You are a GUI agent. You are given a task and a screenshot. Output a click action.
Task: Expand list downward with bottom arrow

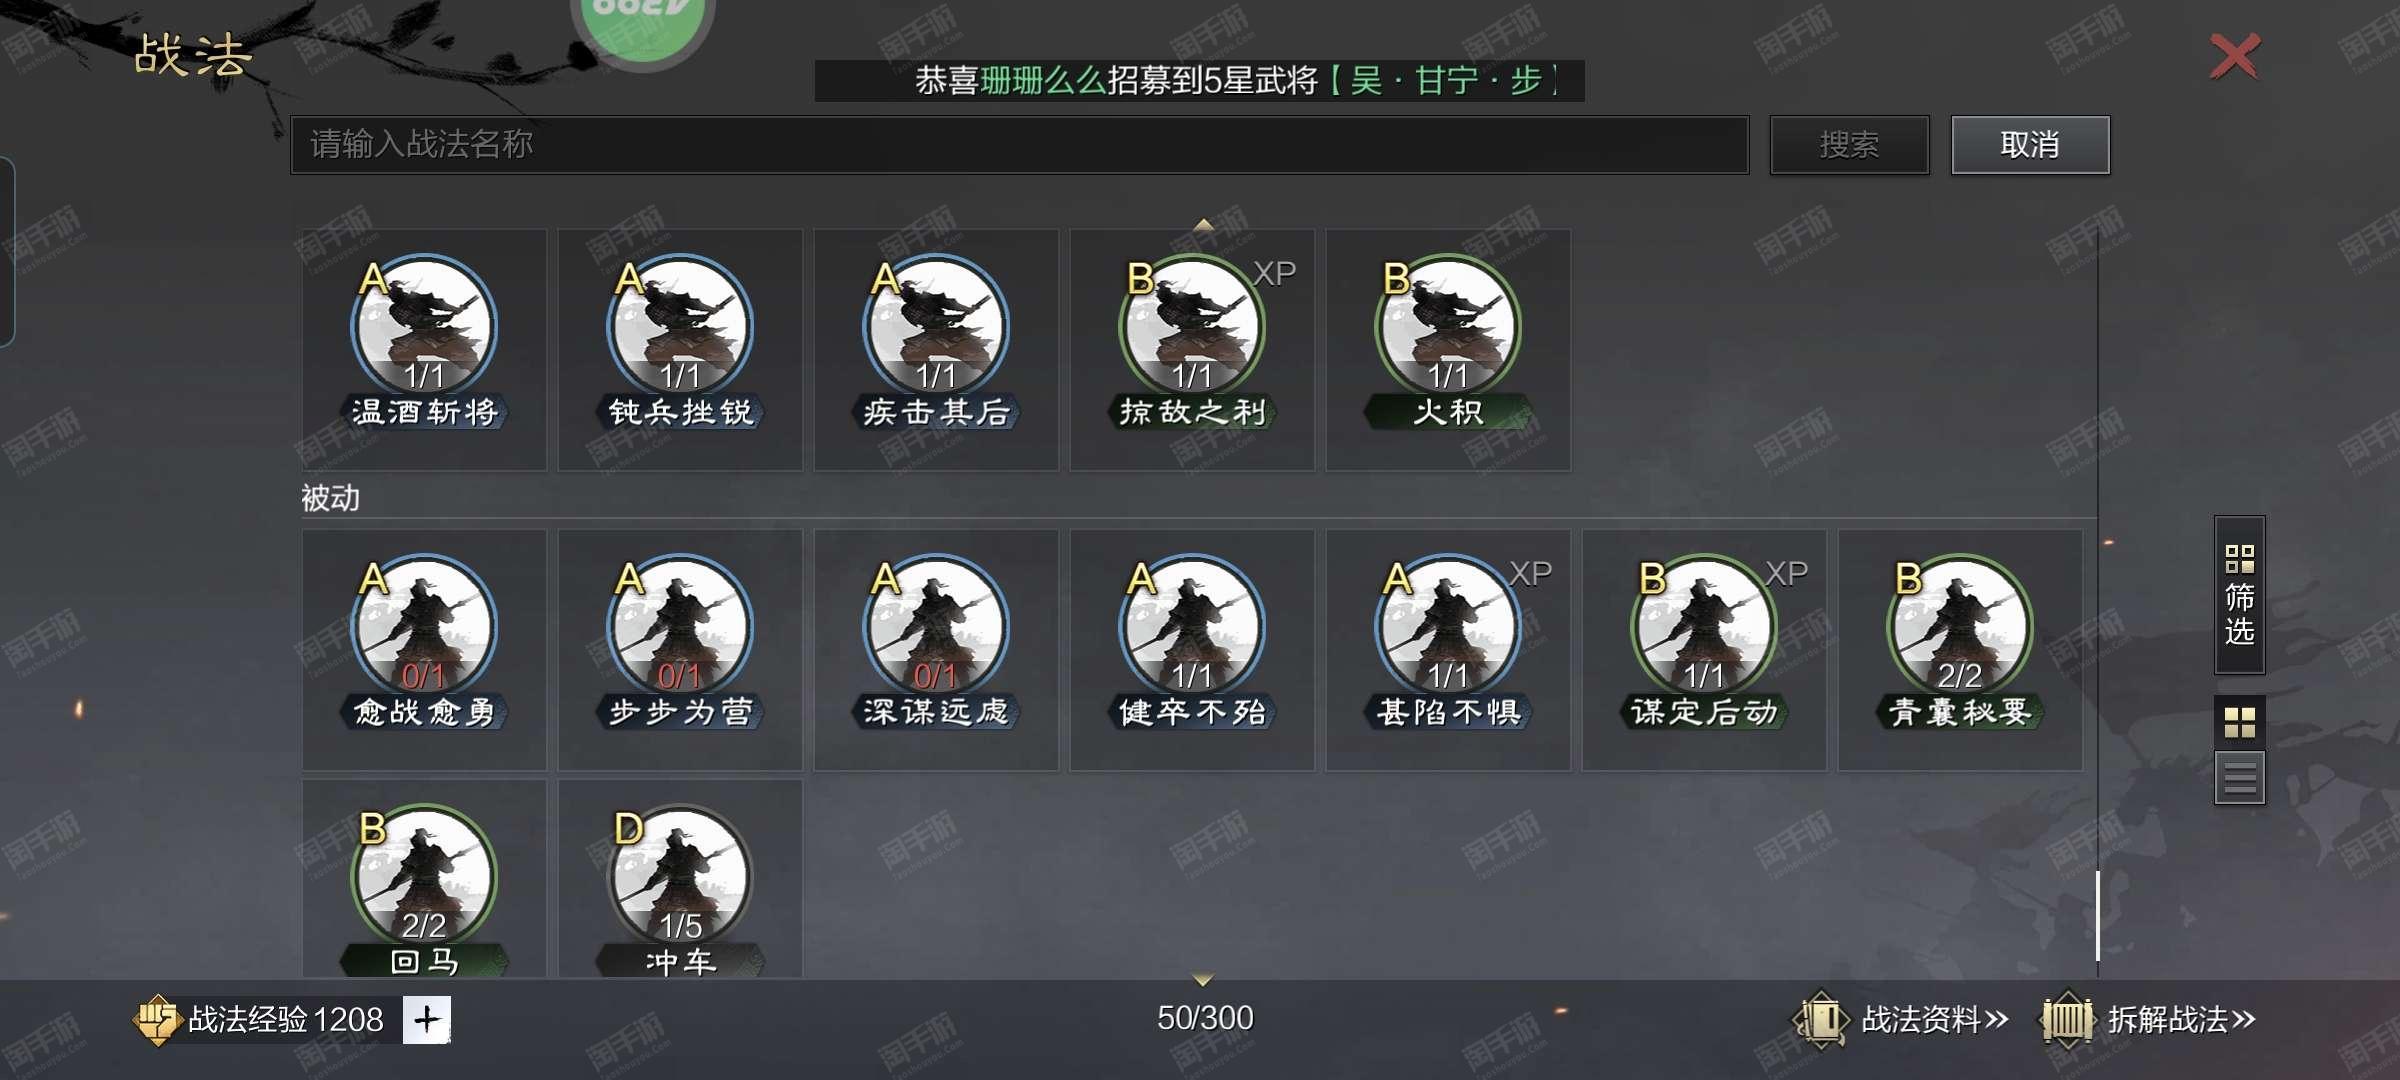1203,980
